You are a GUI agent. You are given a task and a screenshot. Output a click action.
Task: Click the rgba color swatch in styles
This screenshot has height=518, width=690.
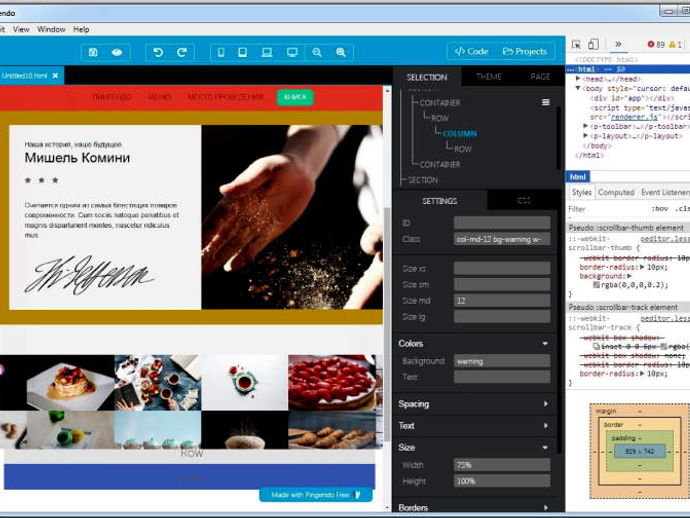596,285
